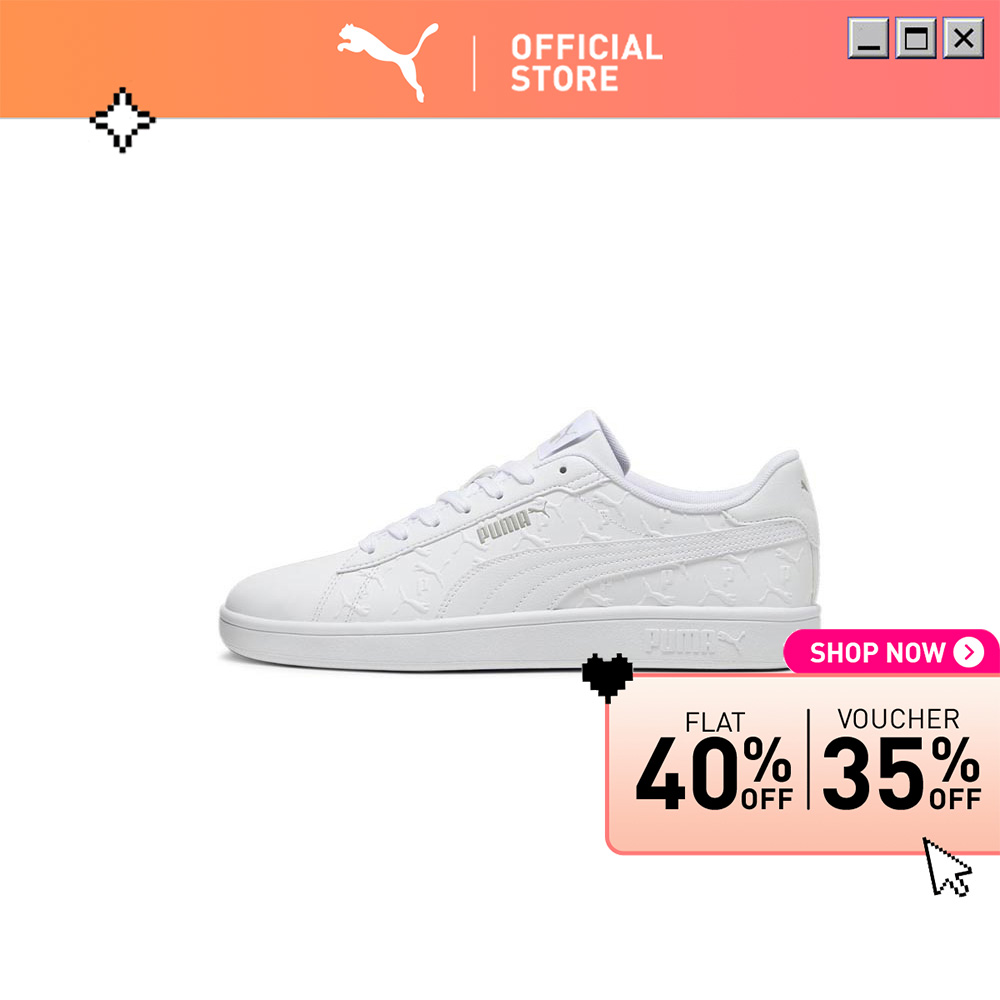Click the orange gradient header bar
This screenshot has height=1000, width=1000.
tap(500, 59)
